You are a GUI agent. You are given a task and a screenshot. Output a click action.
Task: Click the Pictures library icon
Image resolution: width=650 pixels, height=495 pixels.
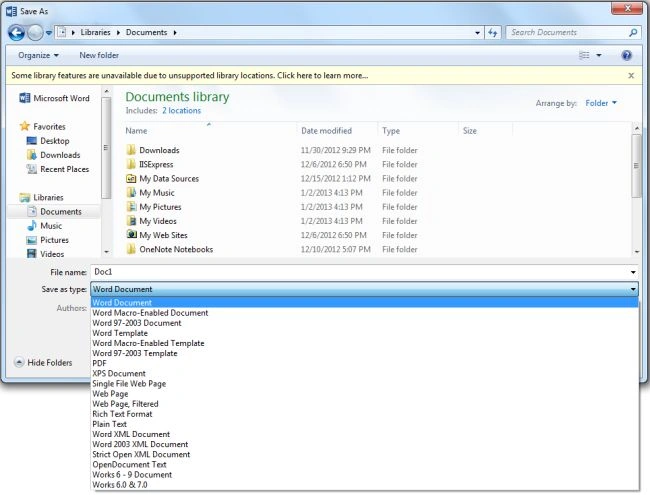[x=32, y=240]
